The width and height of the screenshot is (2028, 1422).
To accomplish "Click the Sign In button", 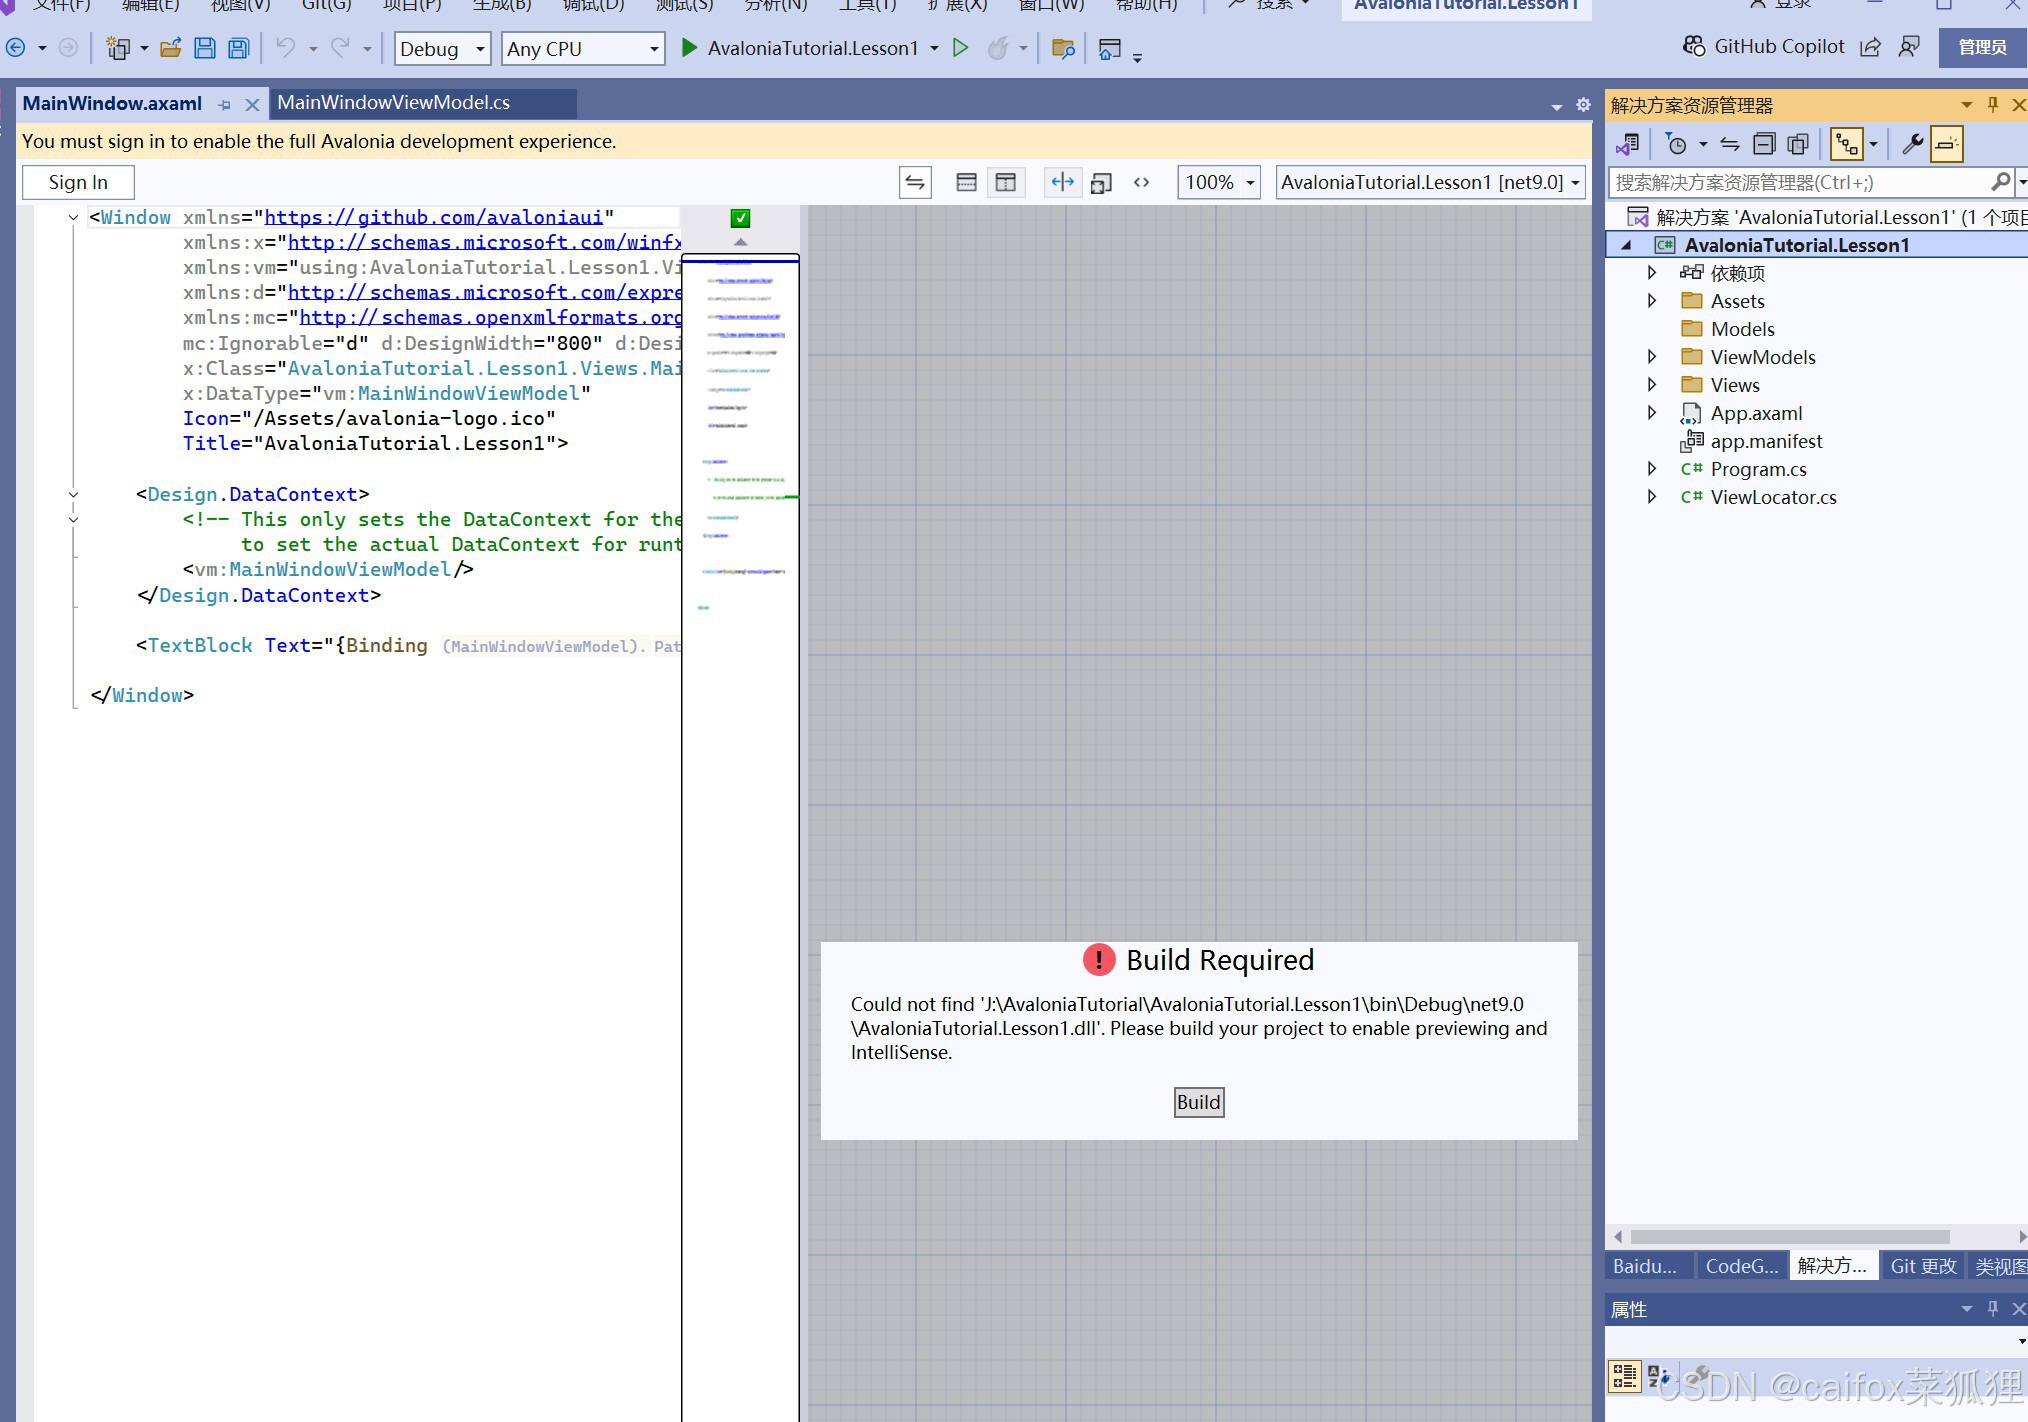I will pyautogui.click(x=78, y=182).
